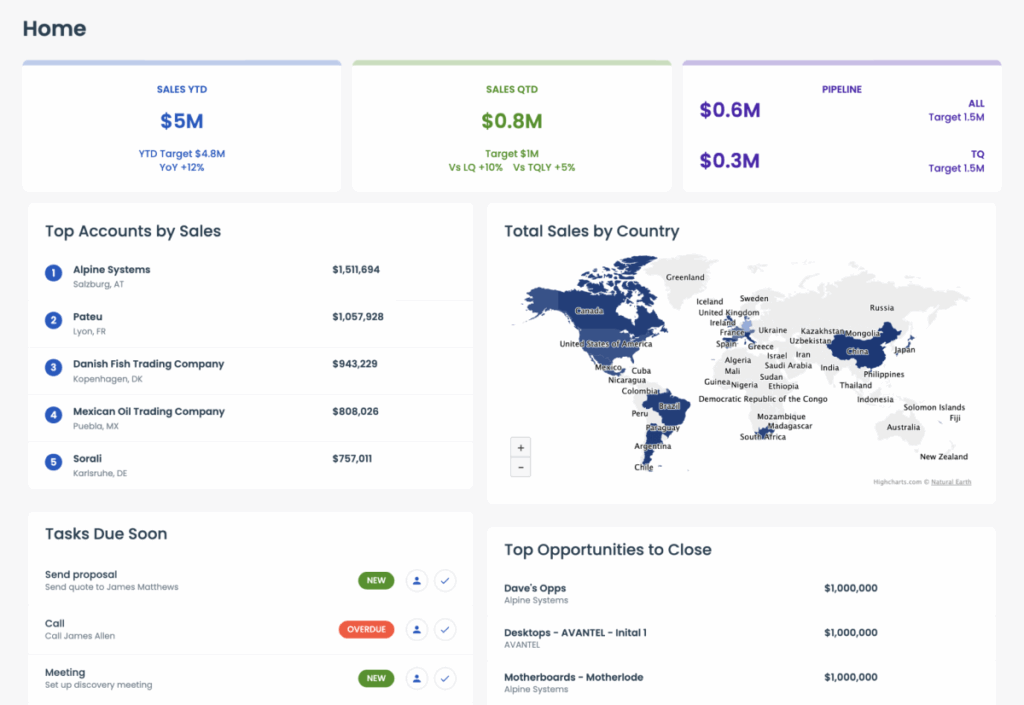Zoom out on the sales map
Screen dimensions: 1024x705
[x=520, y=467]
